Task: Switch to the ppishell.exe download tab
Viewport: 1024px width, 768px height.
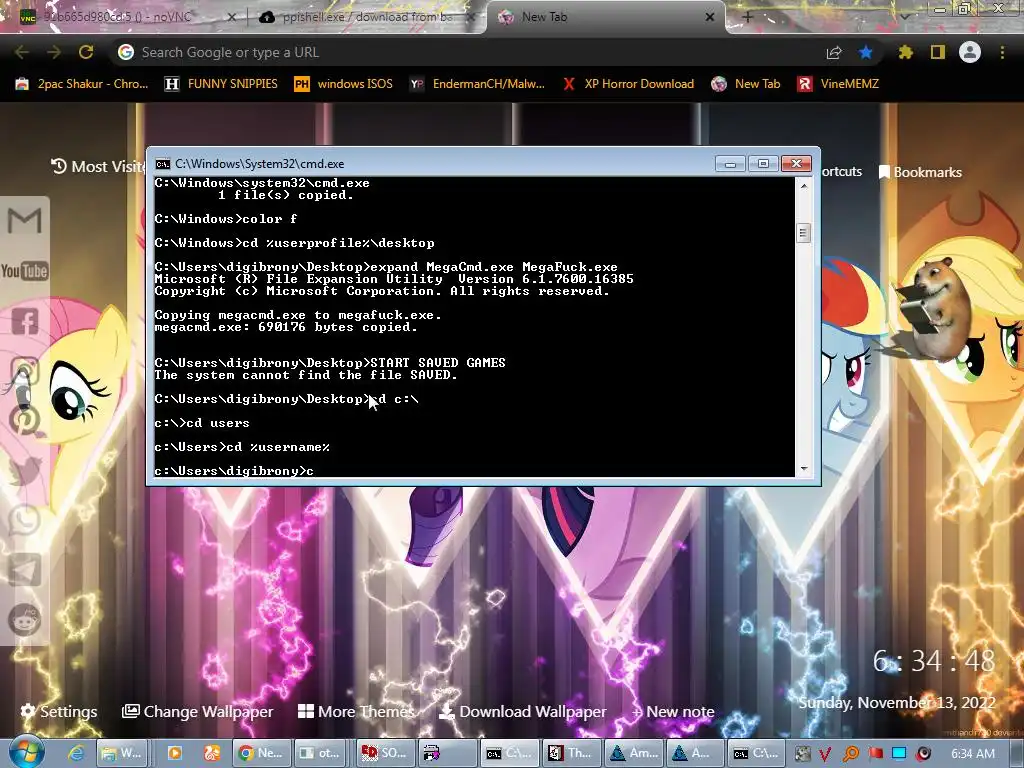Action: point(367,17)
